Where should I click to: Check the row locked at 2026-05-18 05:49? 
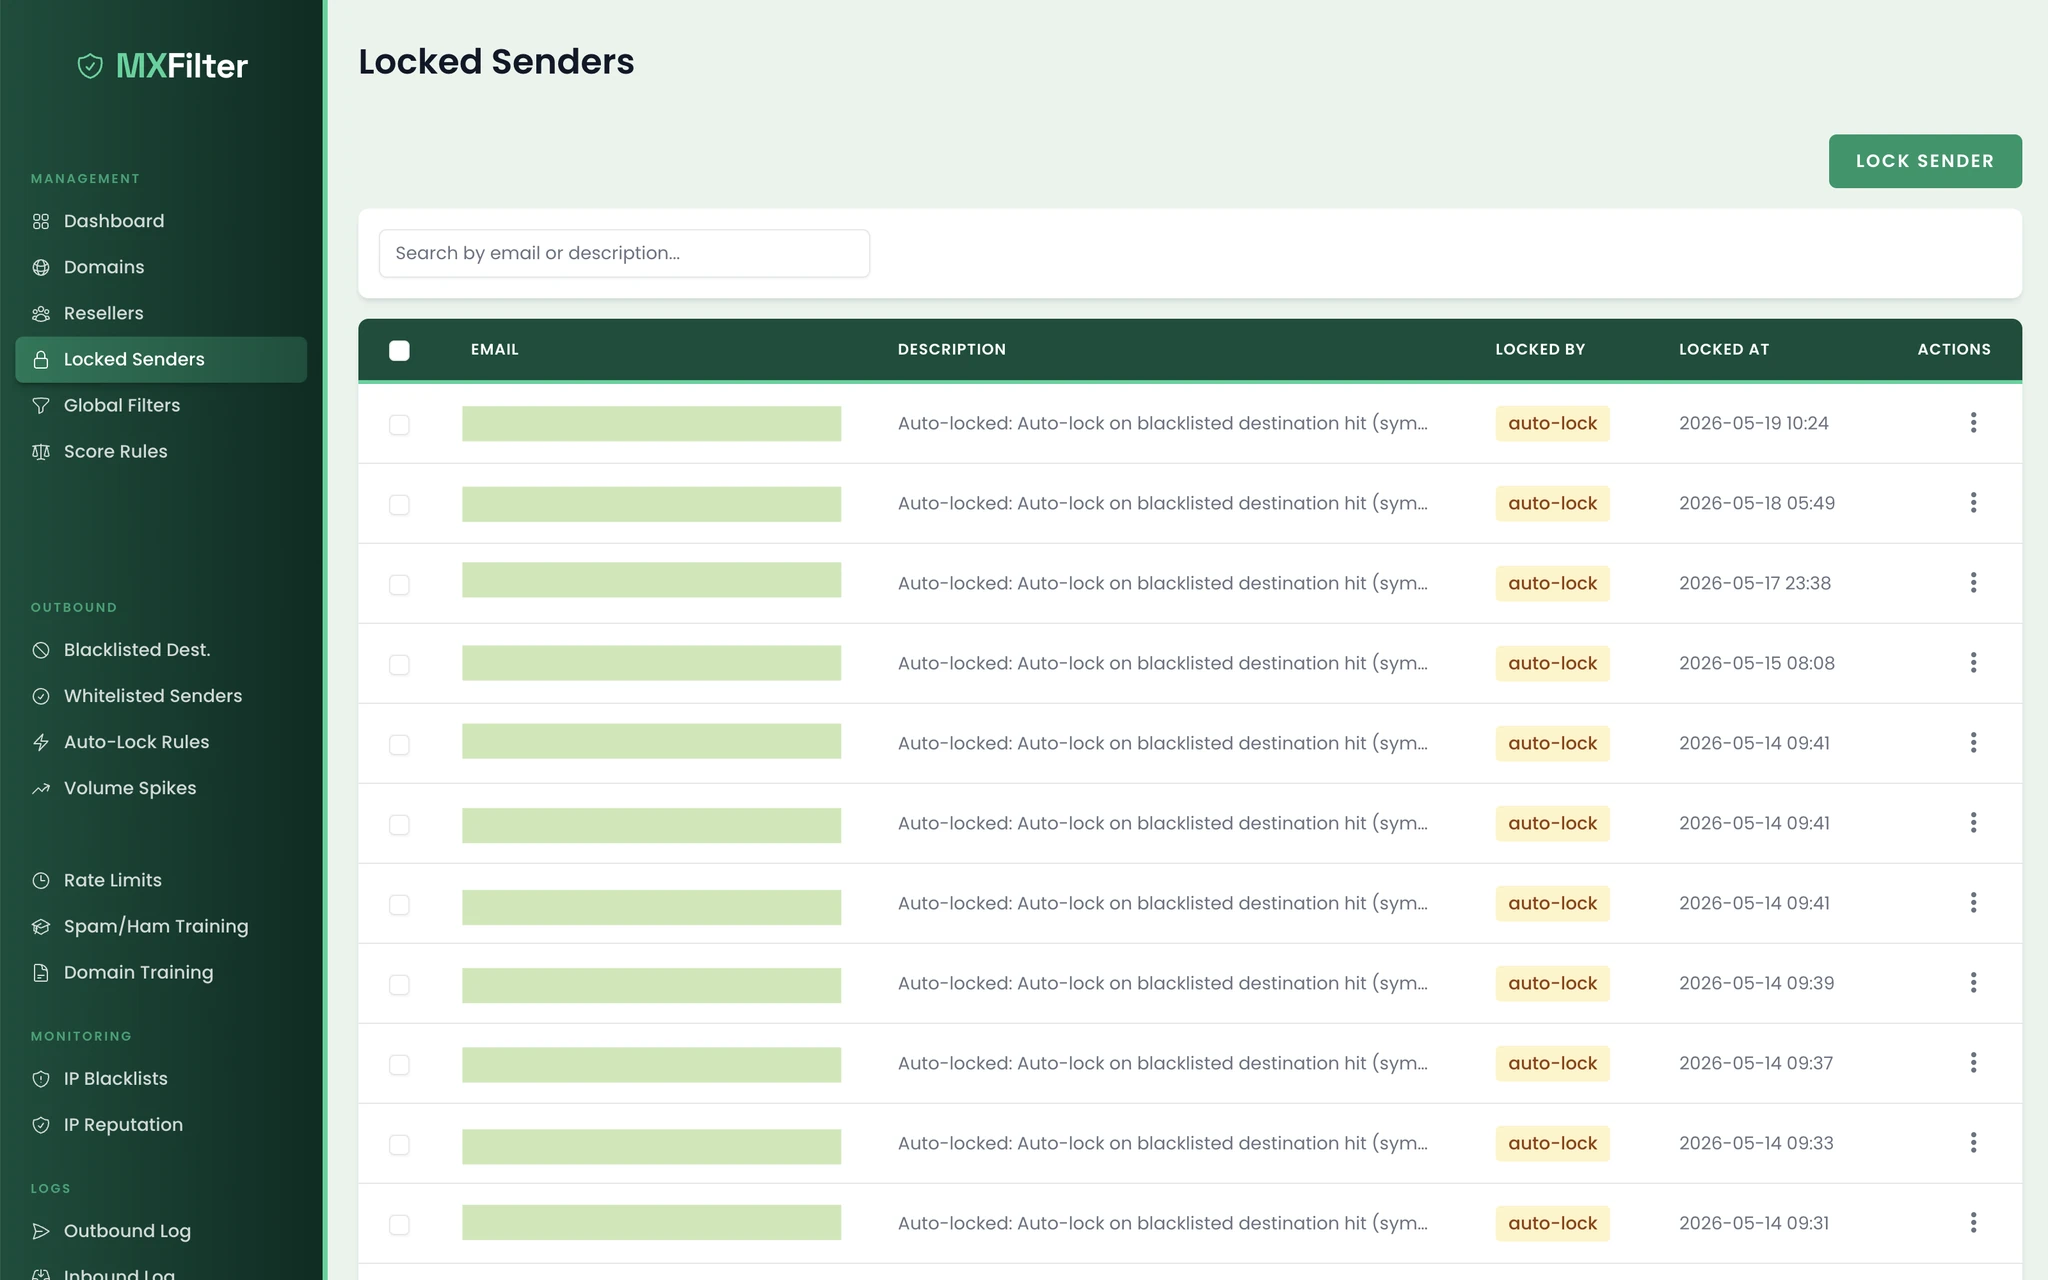click(399, 505)
